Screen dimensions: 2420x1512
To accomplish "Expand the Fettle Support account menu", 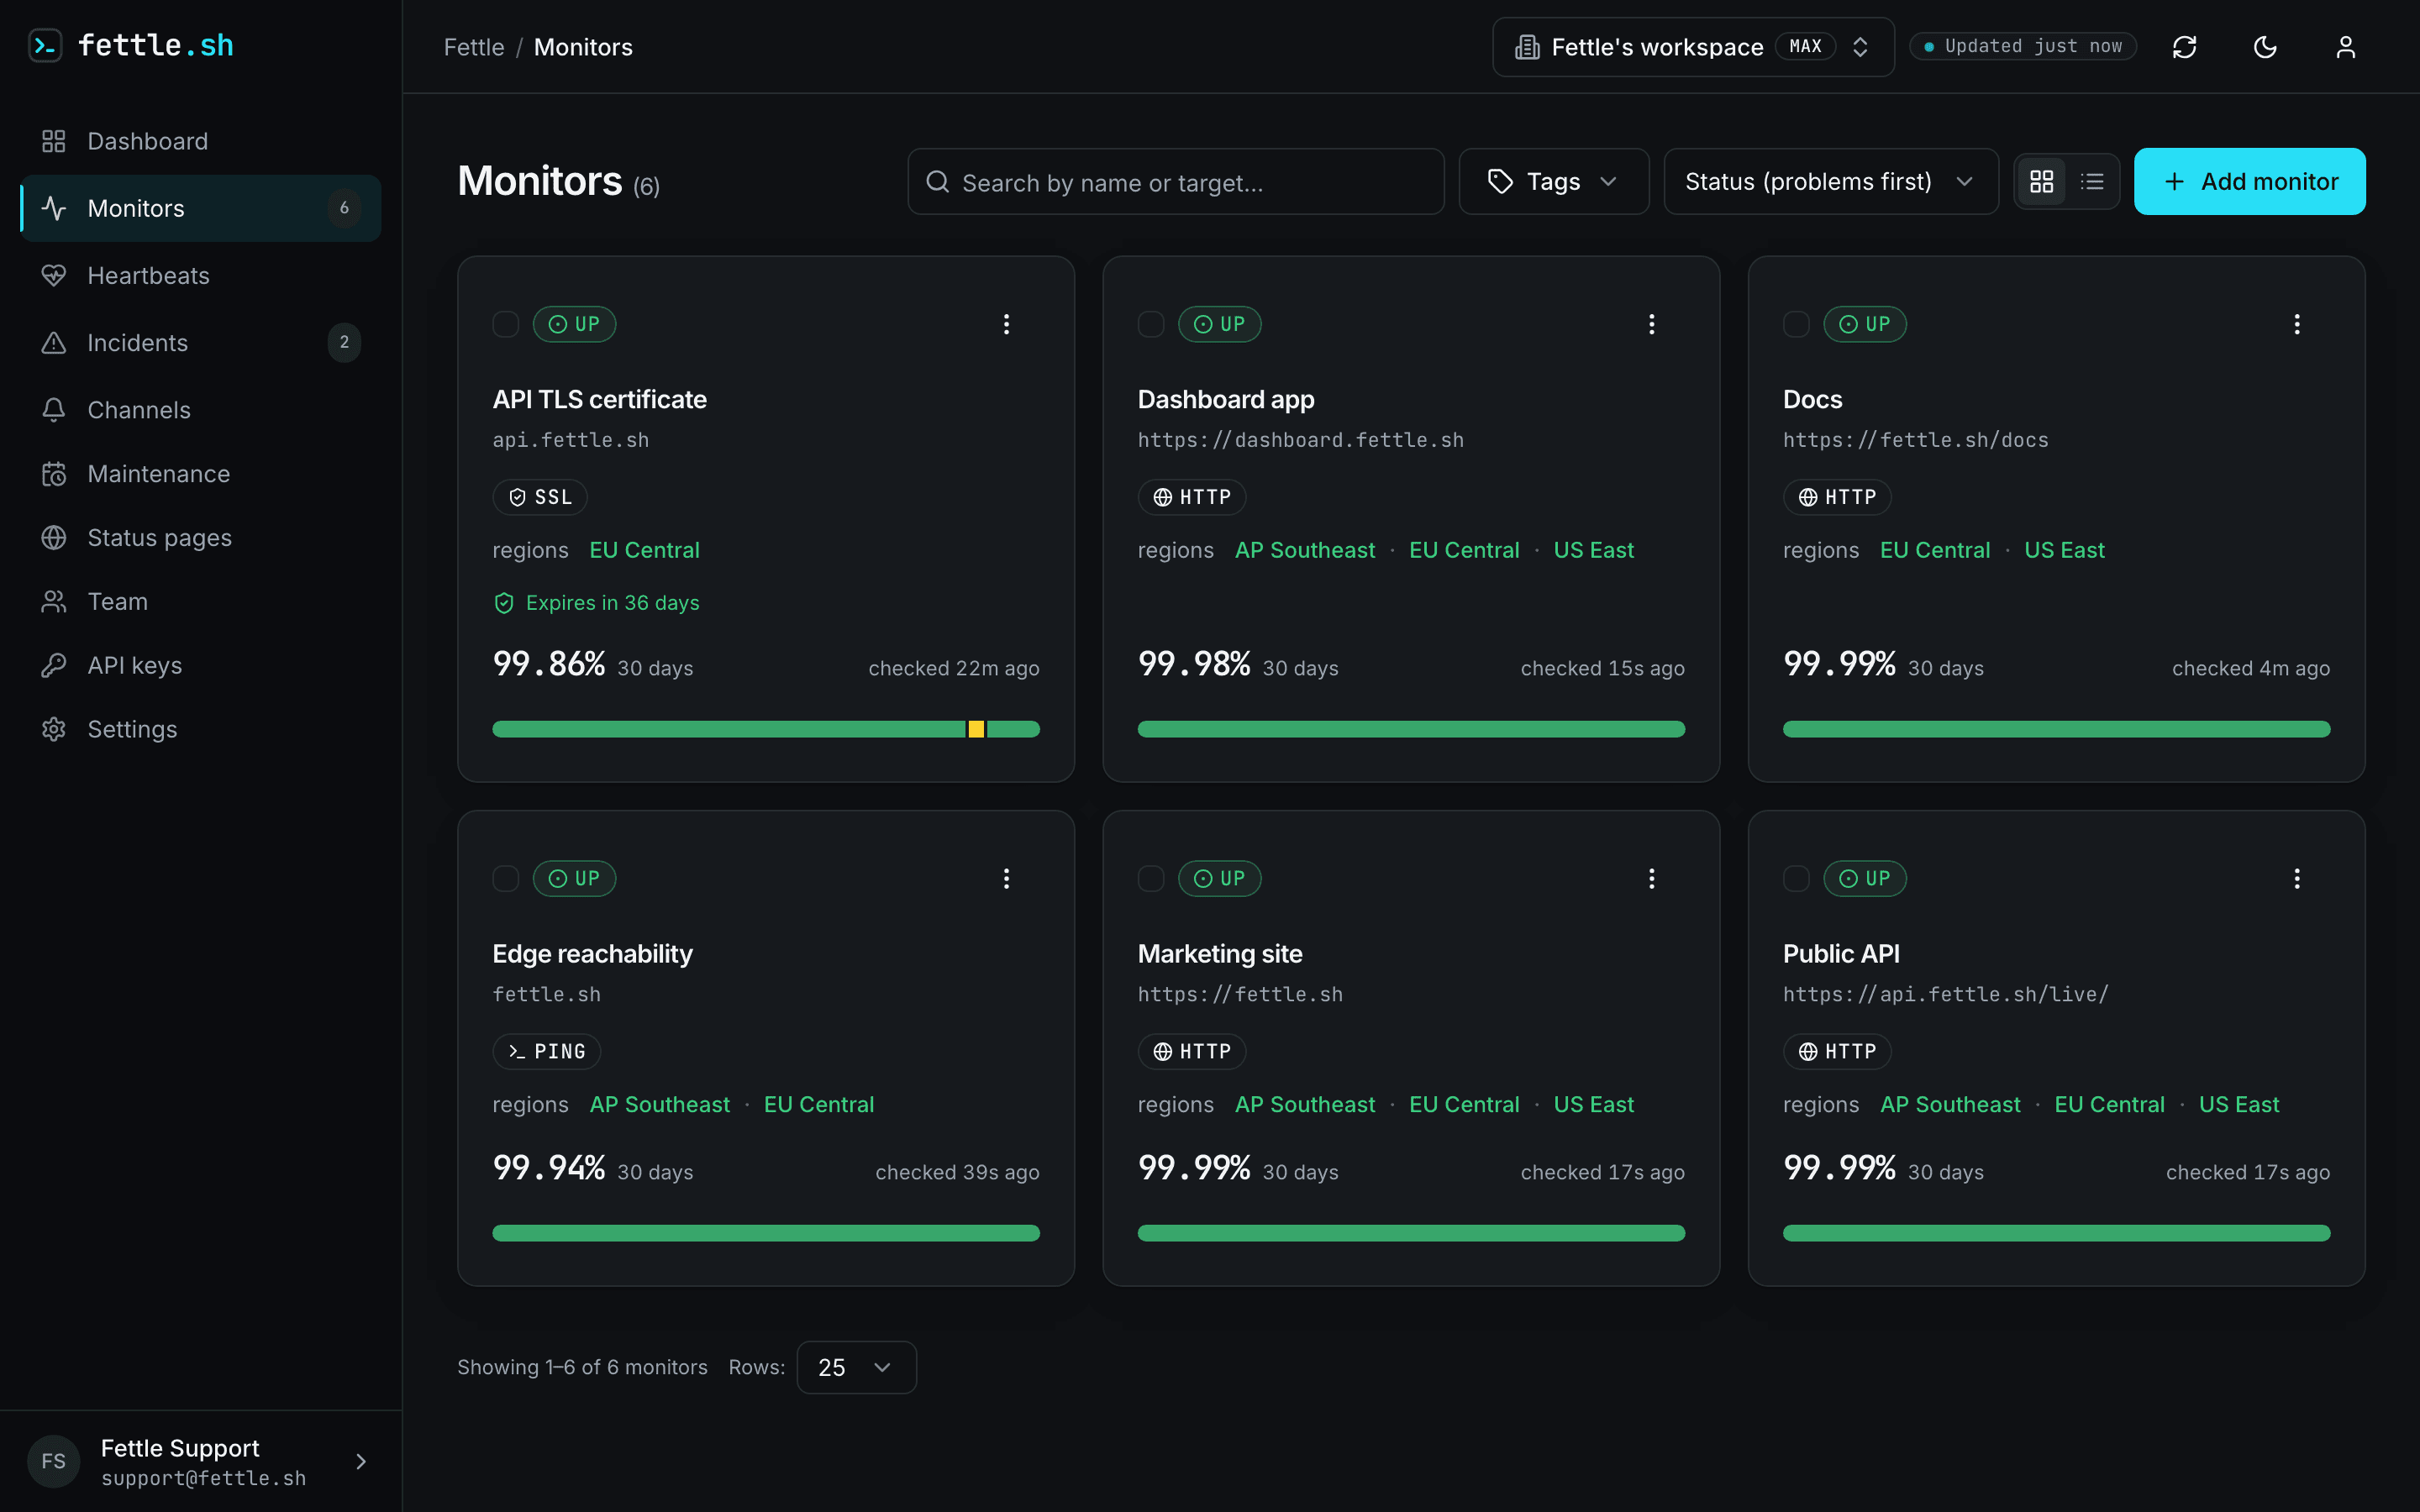I will [200, 1461].
